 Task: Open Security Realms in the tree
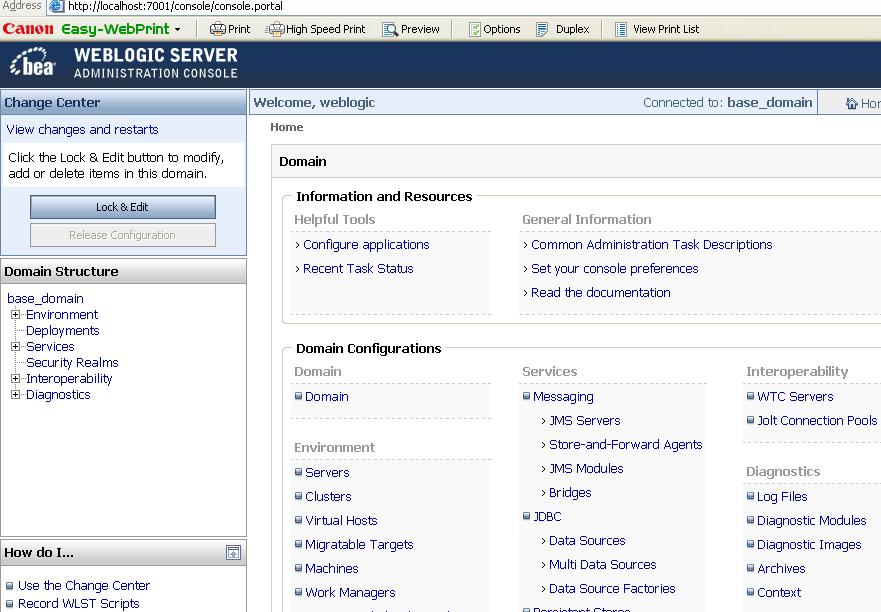pyautogui.click(x=72, y=362)
